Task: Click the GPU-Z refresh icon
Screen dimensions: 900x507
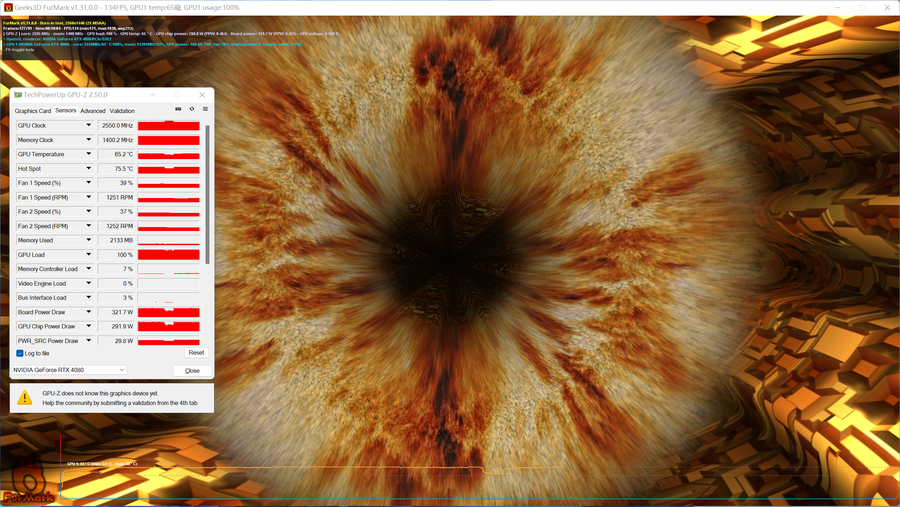Action: tap(192, 110)
